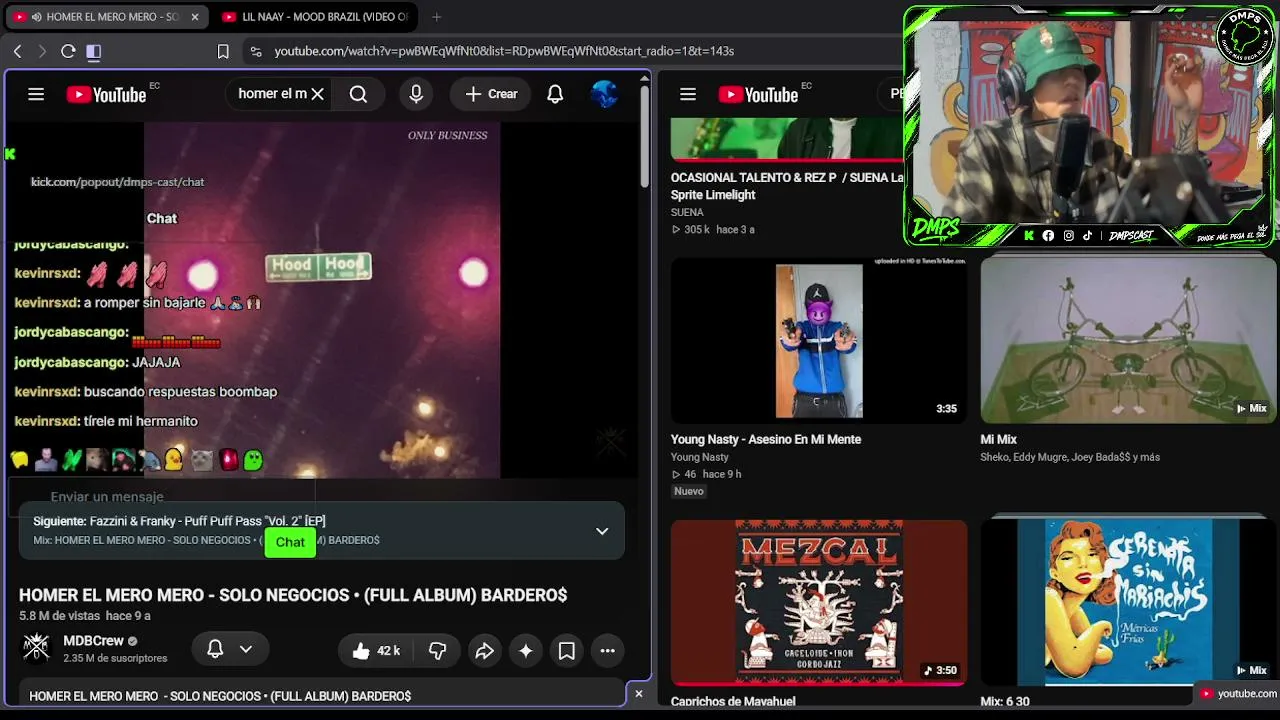
Task: Open the guide menu in left YouTube window
Action: [x=36, y=94]
